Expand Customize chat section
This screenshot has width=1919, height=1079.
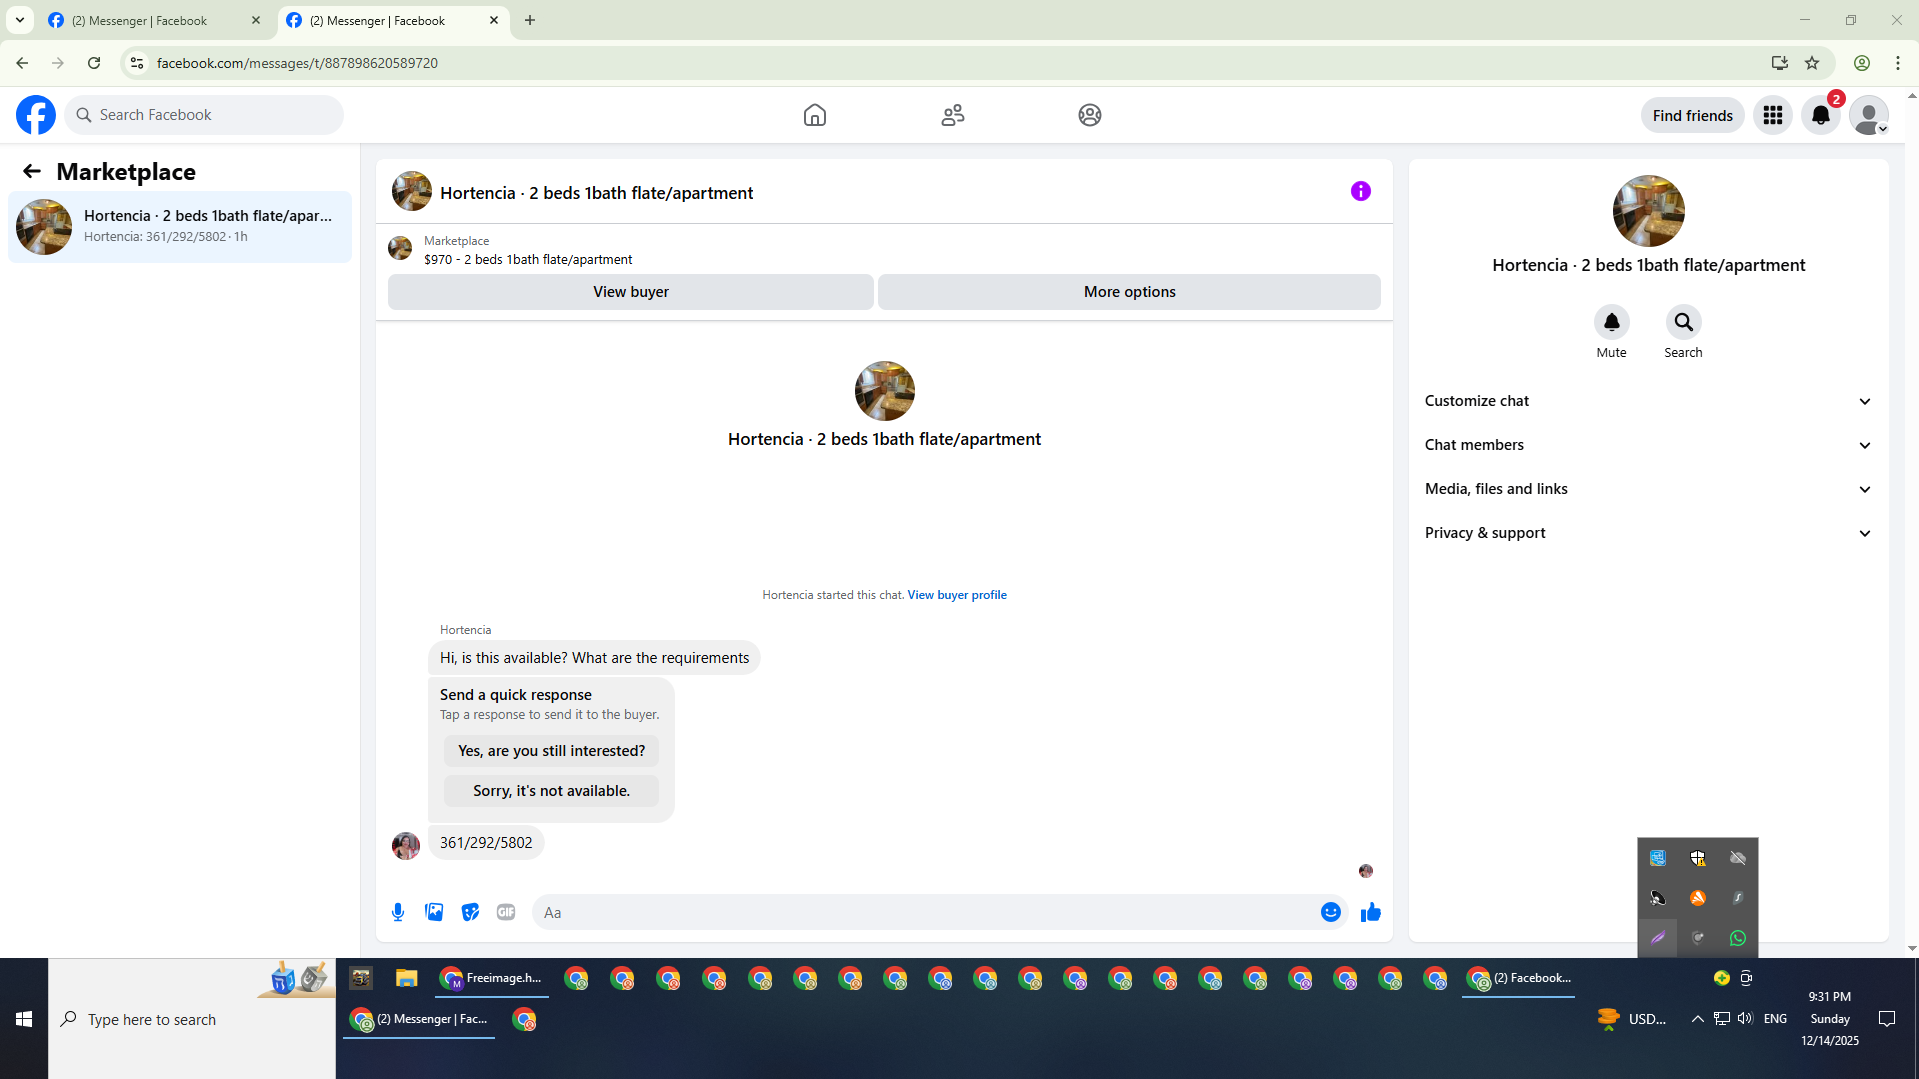tap(1648, 401)
